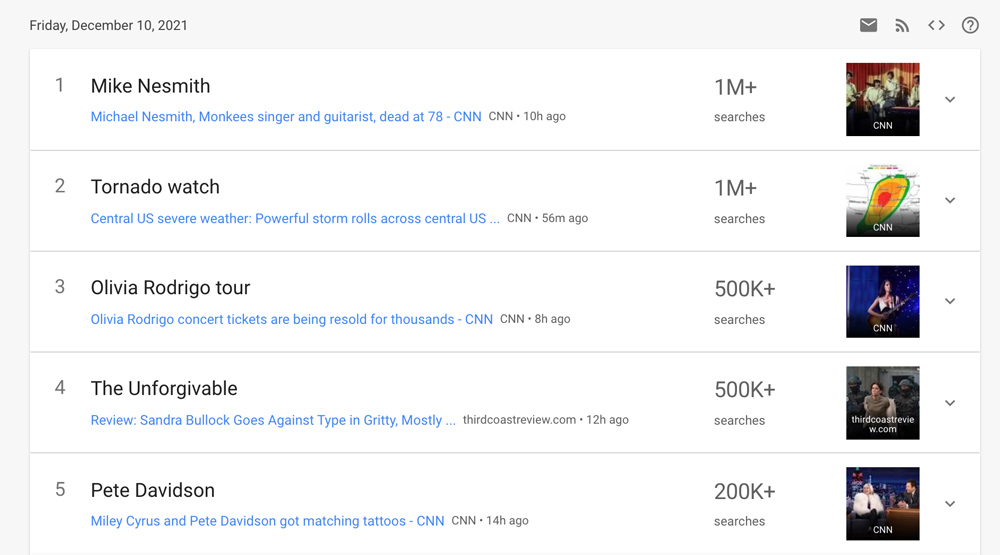This screenshot has width=1000, height=555.
Task: Open Olivia Rodrigo concert tickets resold article
Action: [x=291, y=319]
